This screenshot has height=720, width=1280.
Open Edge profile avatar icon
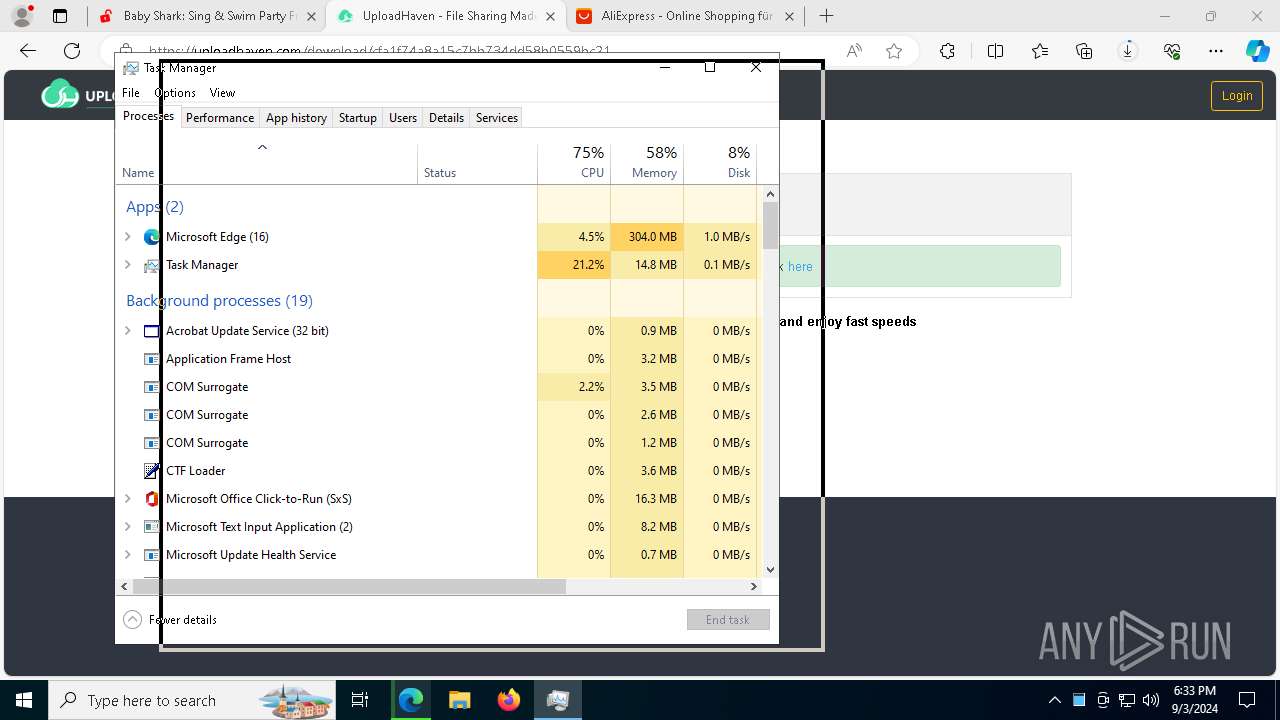22,16
